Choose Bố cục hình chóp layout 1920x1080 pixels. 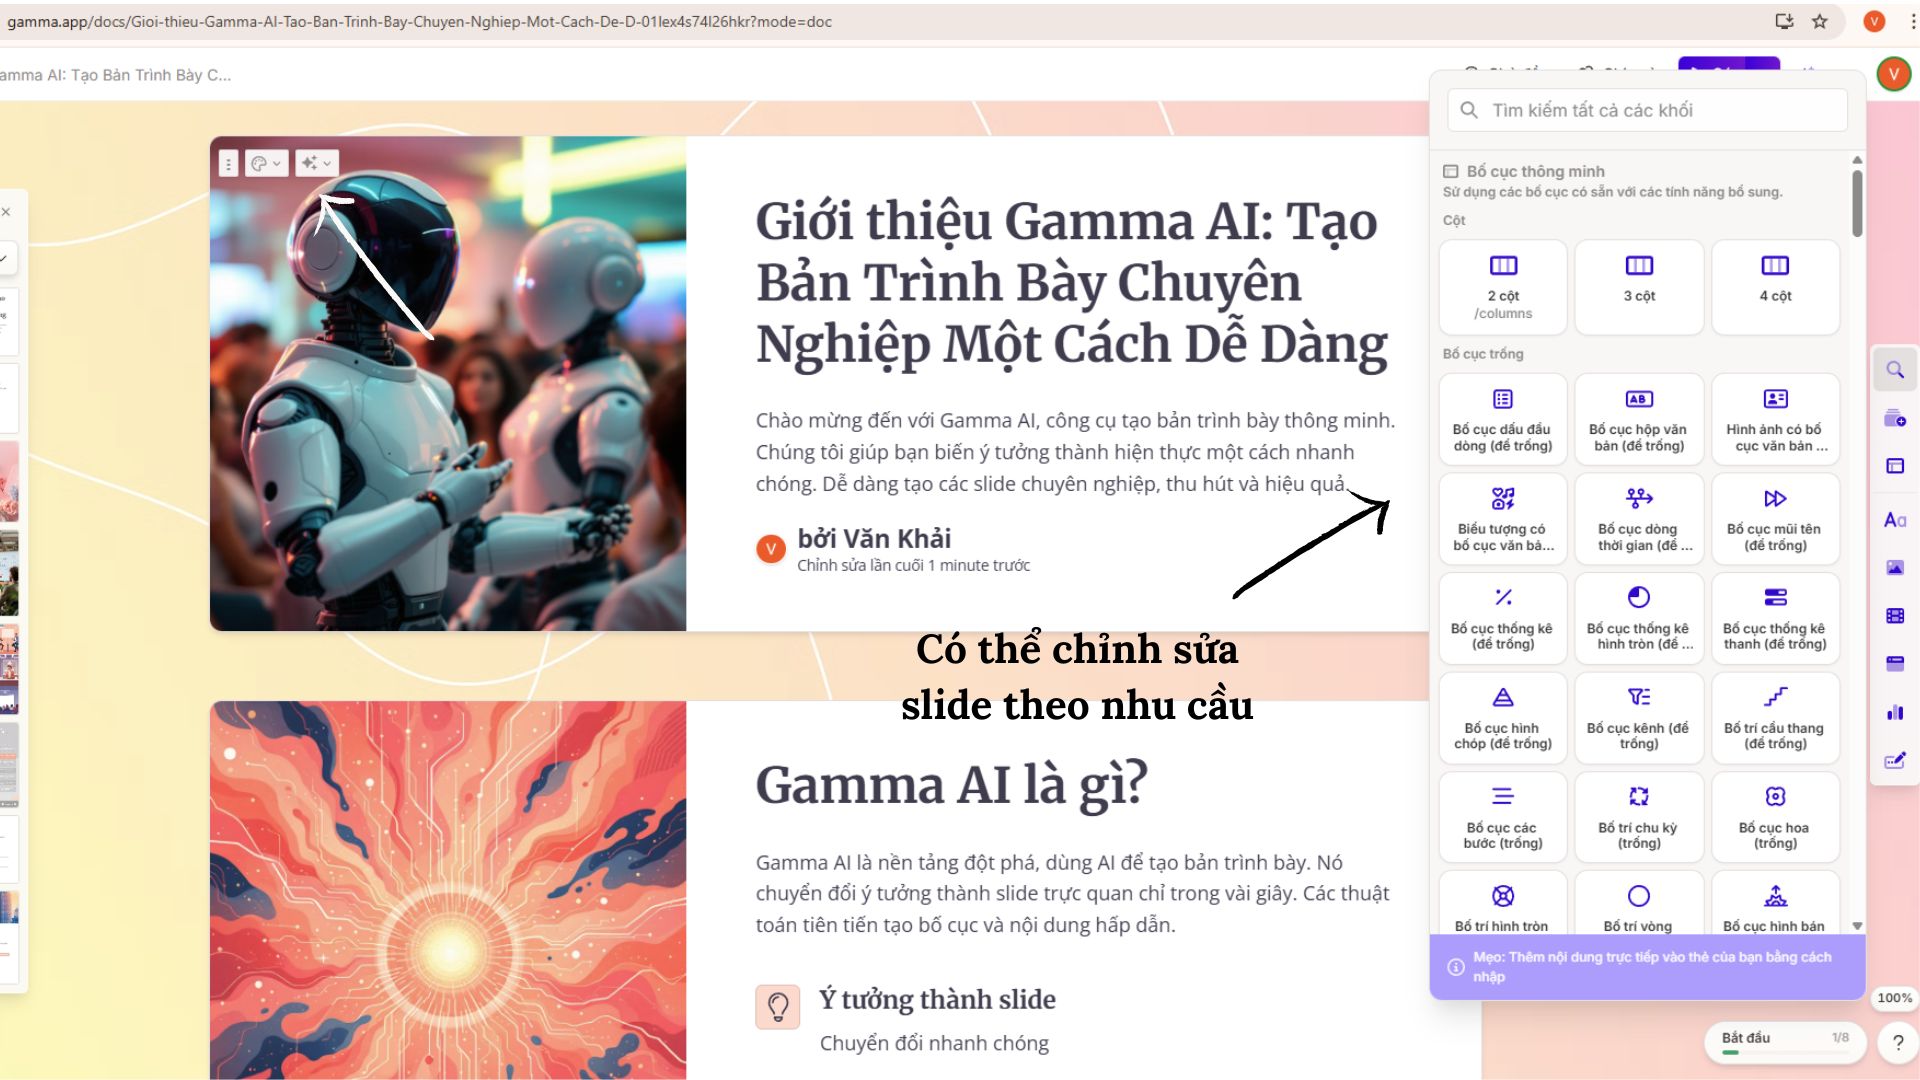click(x=1503, y=718)
